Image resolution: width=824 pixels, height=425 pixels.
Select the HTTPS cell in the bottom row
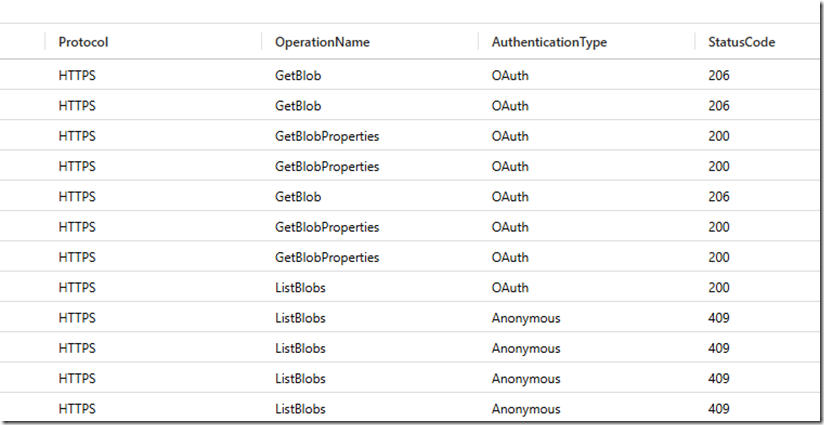[x=77, y=409]
